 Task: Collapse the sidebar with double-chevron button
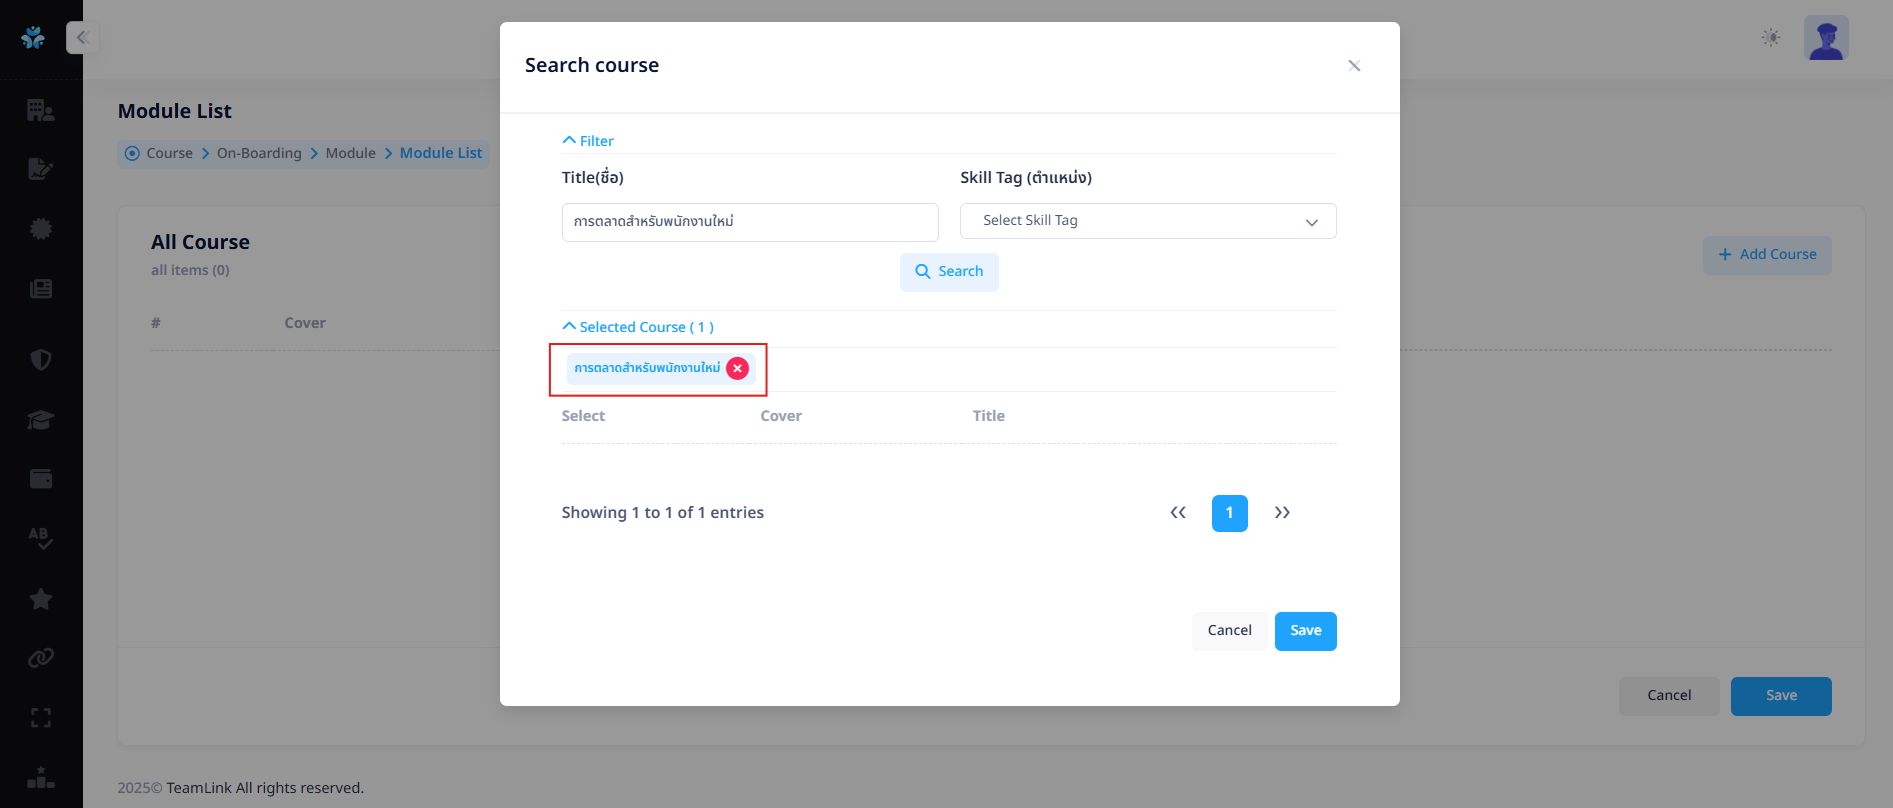click(x=82, y=38)
